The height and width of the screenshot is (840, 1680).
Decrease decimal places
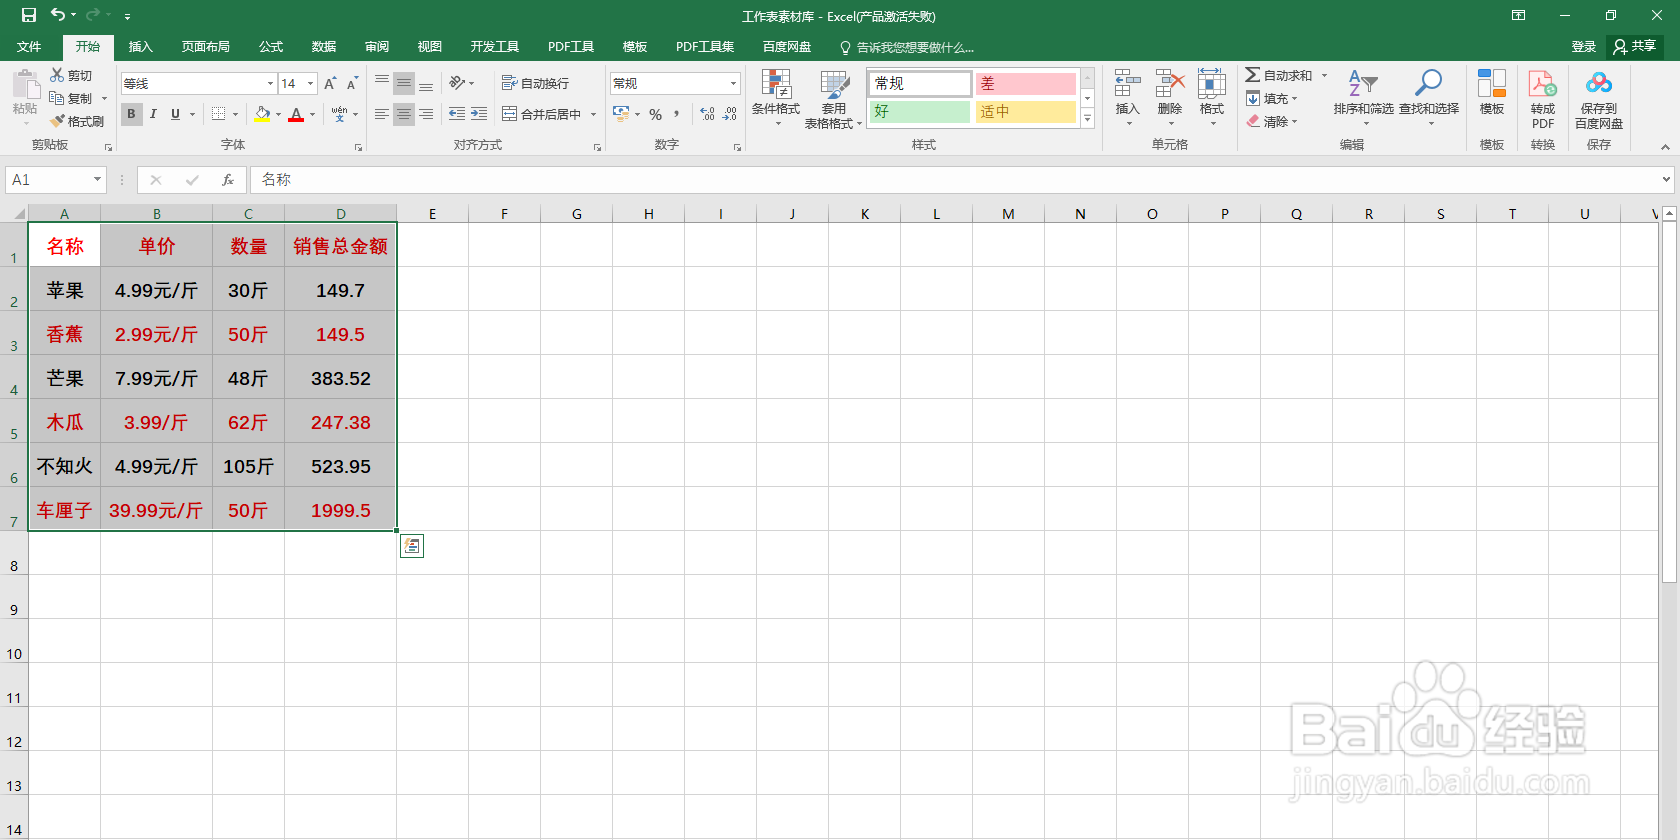pos(730,114)
